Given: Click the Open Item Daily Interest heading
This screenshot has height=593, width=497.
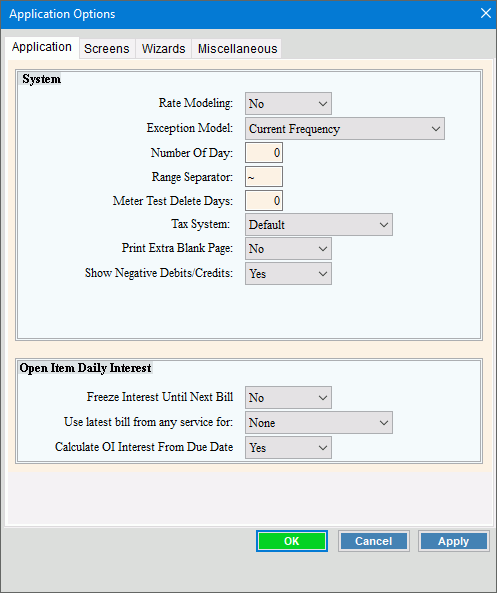Looking at the screenshot, I should [x=85, y=368].
